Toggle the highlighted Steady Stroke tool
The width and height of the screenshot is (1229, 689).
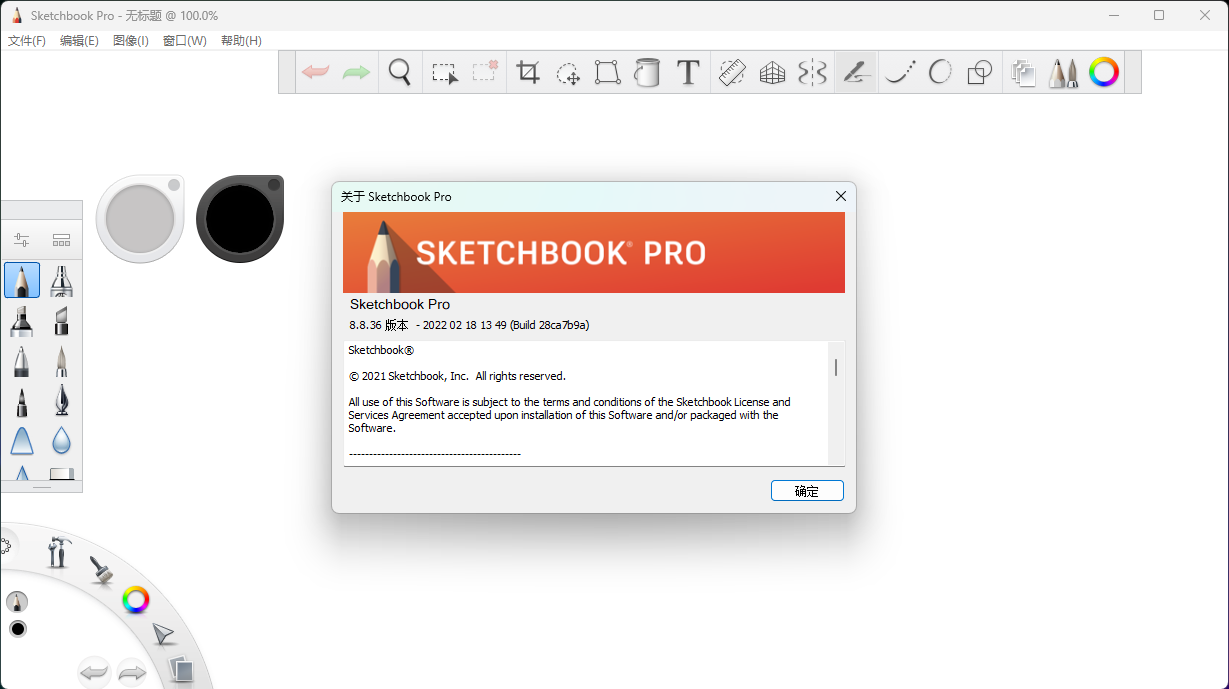(856, 72)
